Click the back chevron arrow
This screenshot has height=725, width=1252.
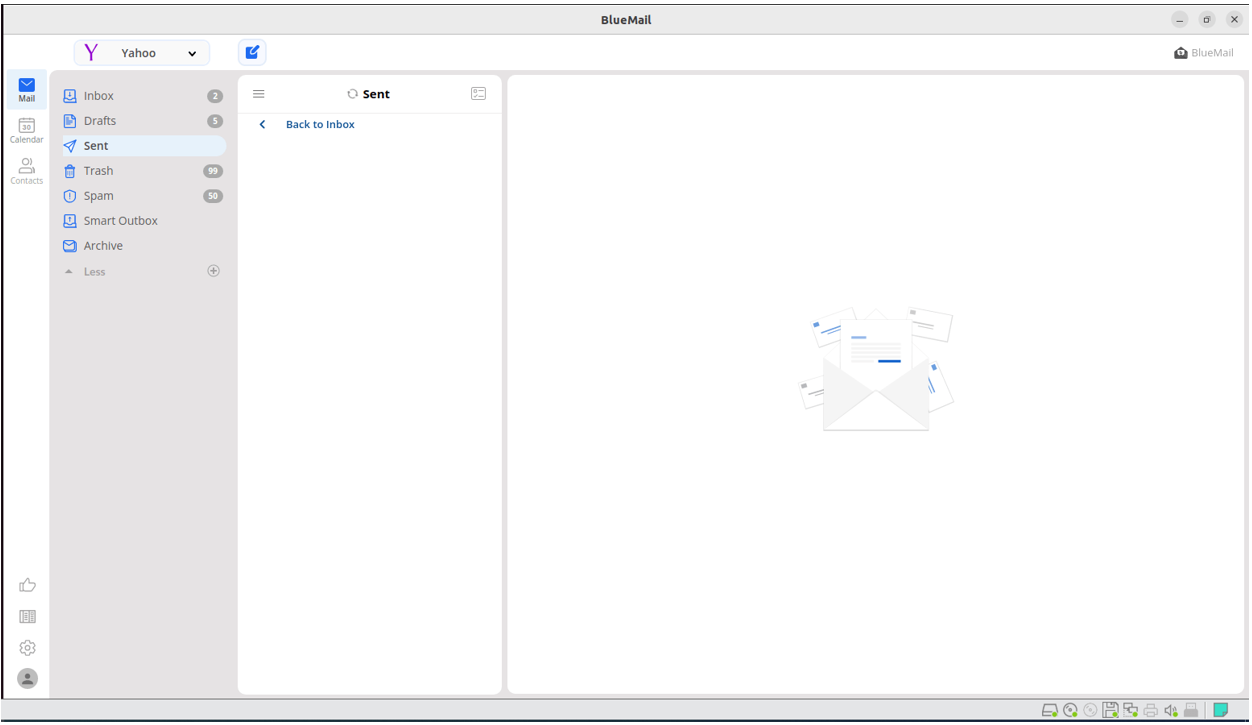262,125
